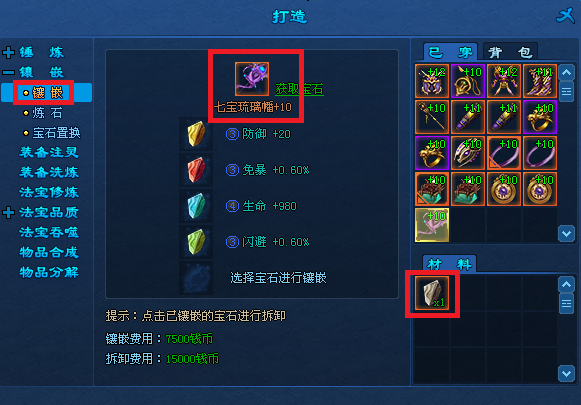
Task: Click the 获取宝石 link
Action: click(x=299, y=89)
